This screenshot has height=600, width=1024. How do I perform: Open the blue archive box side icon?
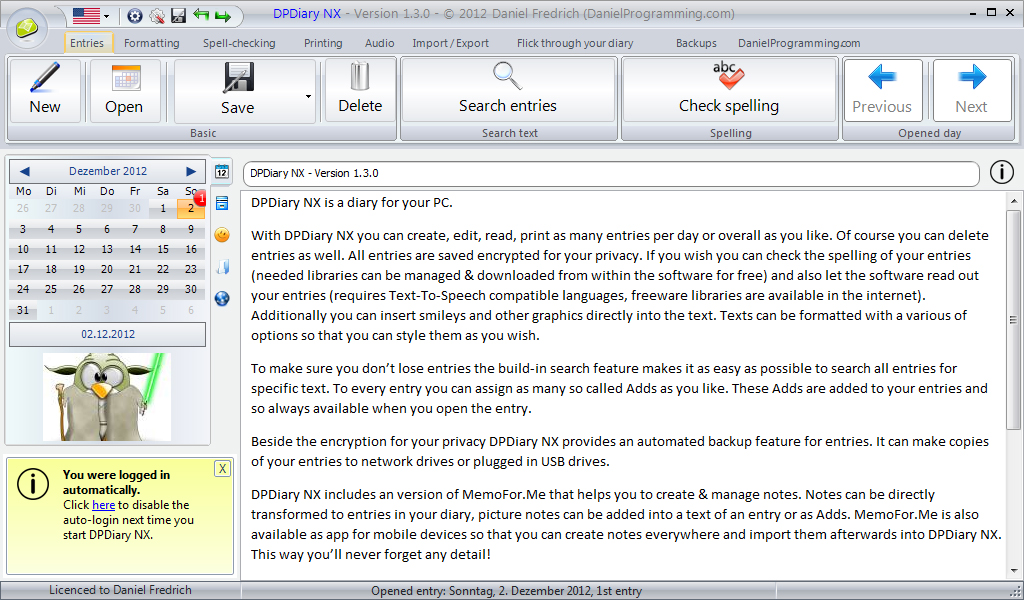coord(222,203)
